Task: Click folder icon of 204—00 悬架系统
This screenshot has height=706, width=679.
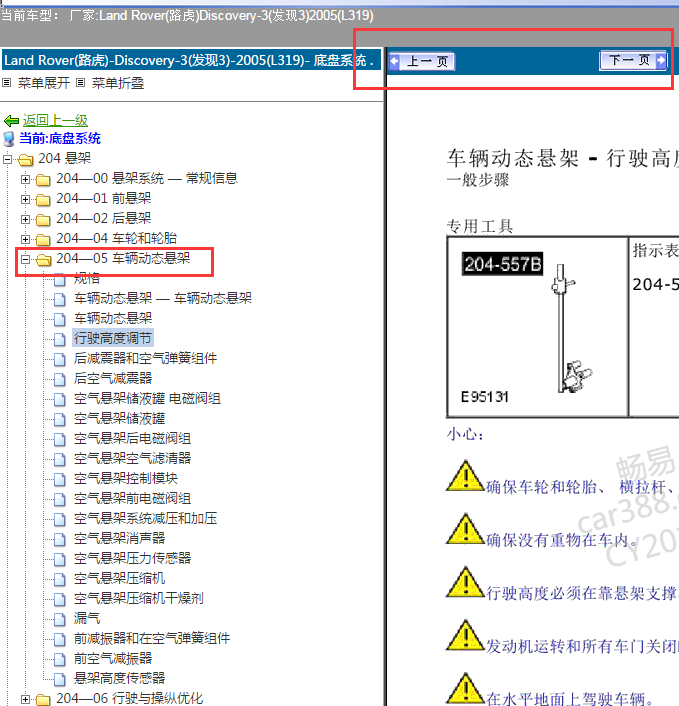Action: [43, 180]
